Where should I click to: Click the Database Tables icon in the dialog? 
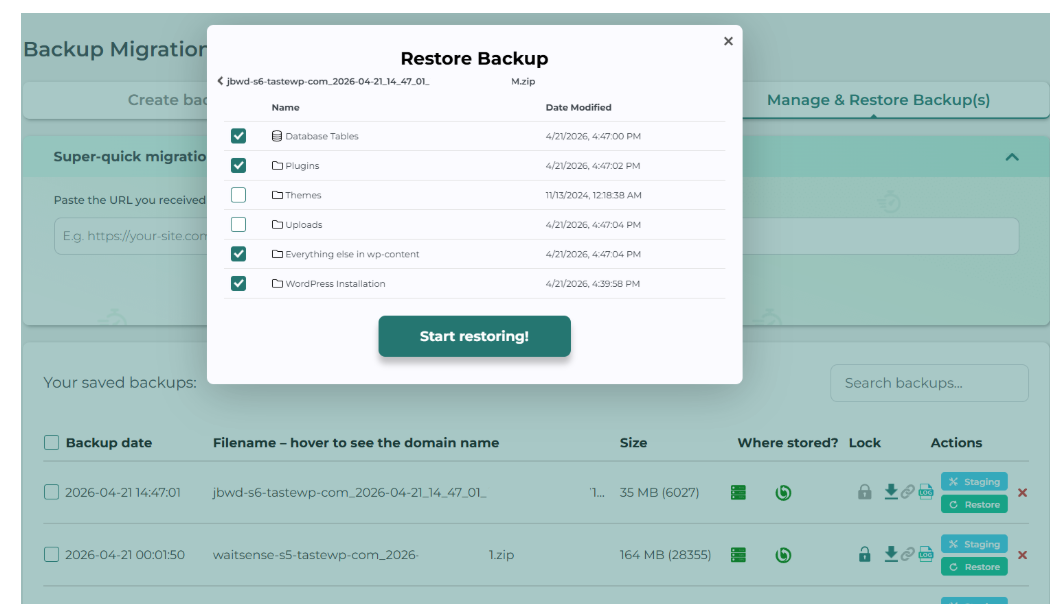275,135
